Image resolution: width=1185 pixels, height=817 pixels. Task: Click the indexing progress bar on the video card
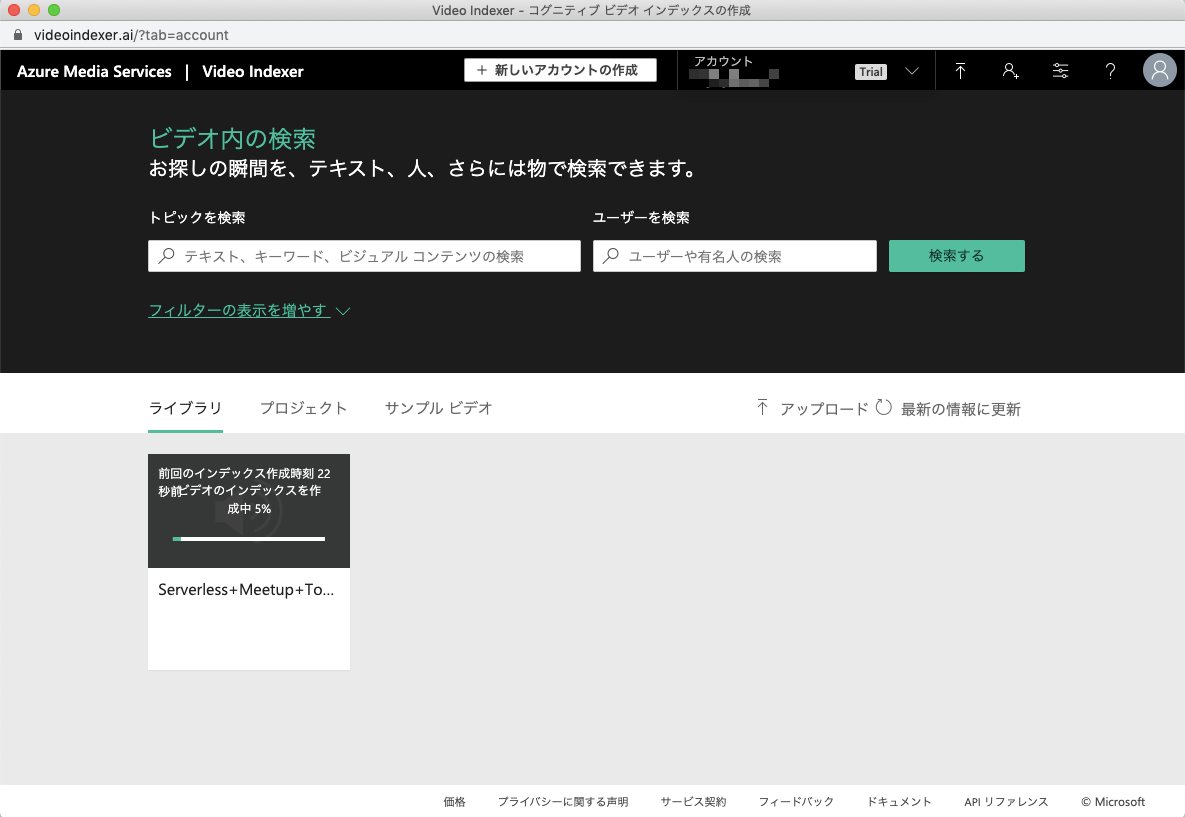(x=248, y=539)
